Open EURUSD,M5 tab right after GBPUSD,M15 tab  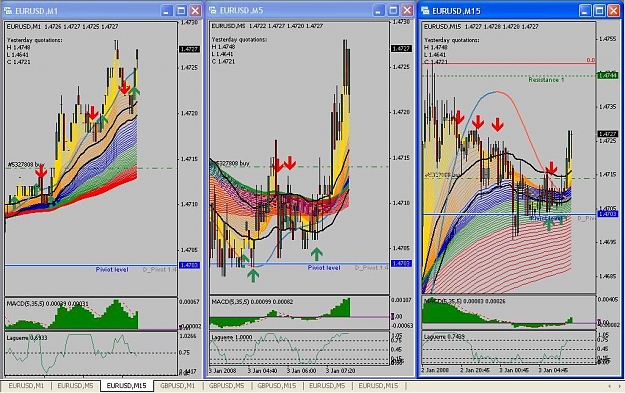pos(327,386)
